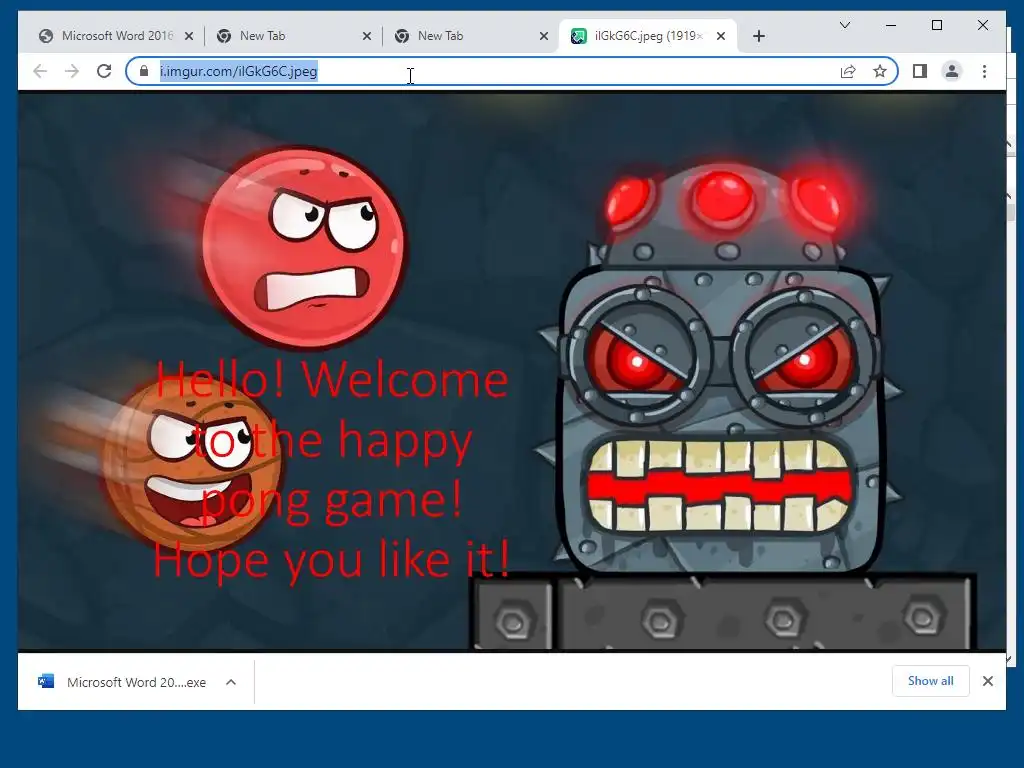Close the ilGkG6C.jpeg tab

coord(721,37)
